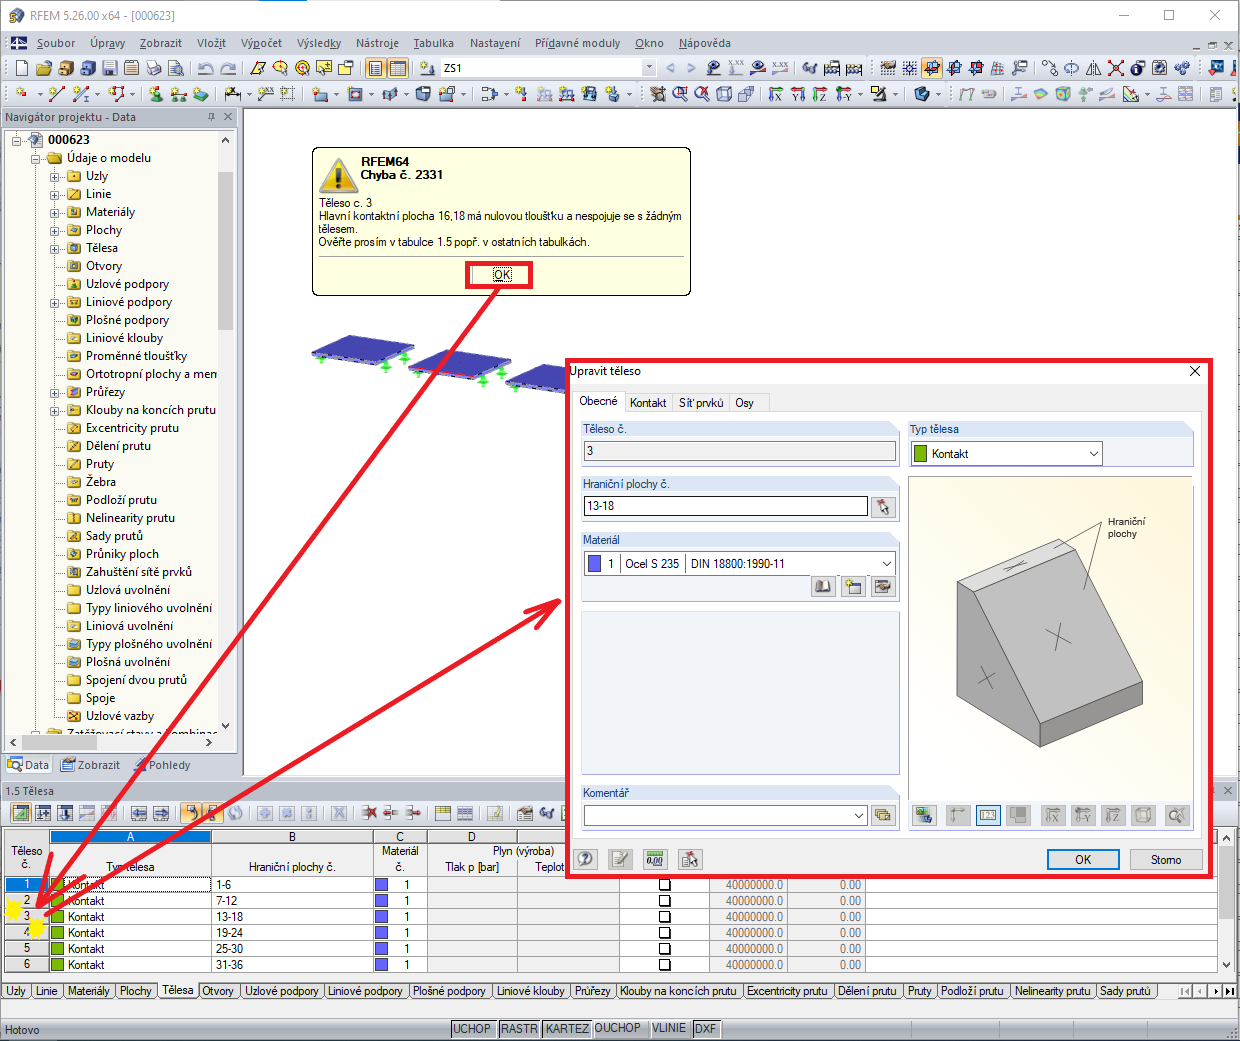
Task: Tick the checkbox in body row 31-36
Action: 665,965
